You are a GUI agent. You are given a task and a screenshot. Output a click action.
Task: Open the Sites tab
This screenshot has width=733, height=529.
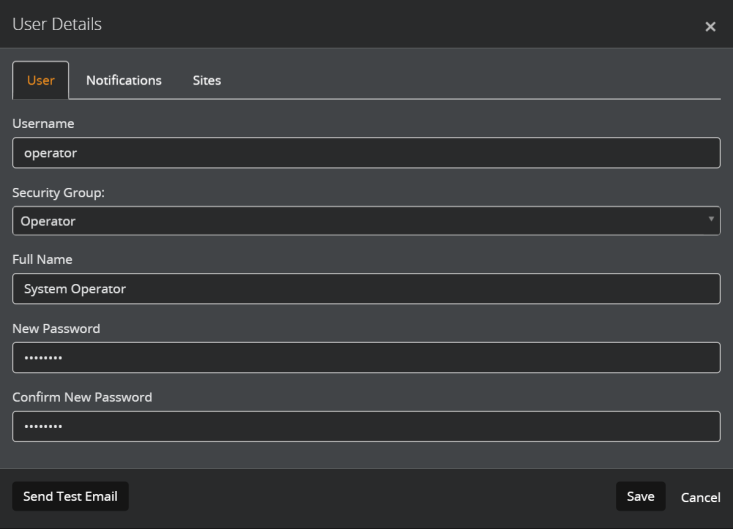[207, 80]
